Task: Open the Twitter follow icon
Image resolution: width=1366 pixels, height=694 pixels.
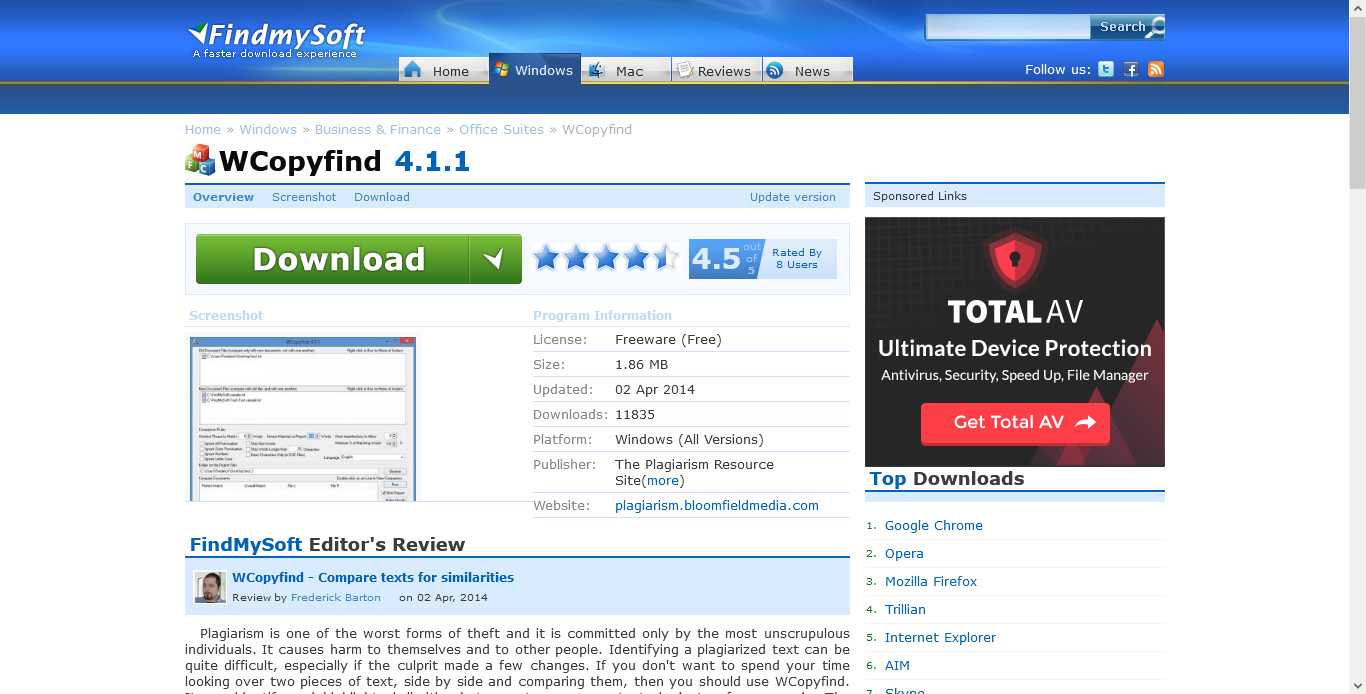Action: [x=1106, y=69]
